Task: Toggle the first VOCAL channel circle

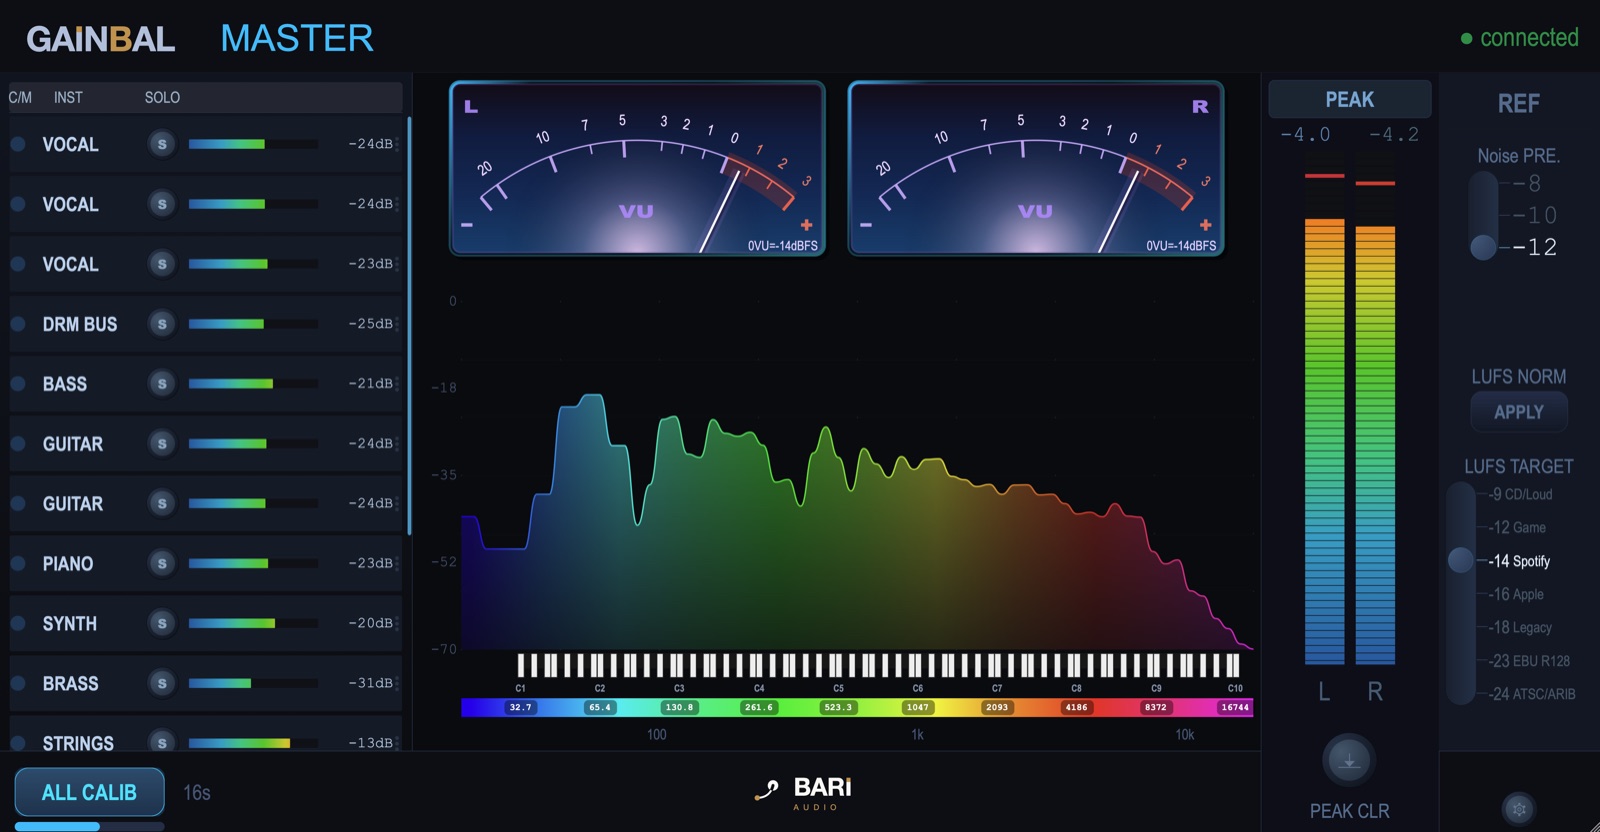Action: tap(18, 144)
